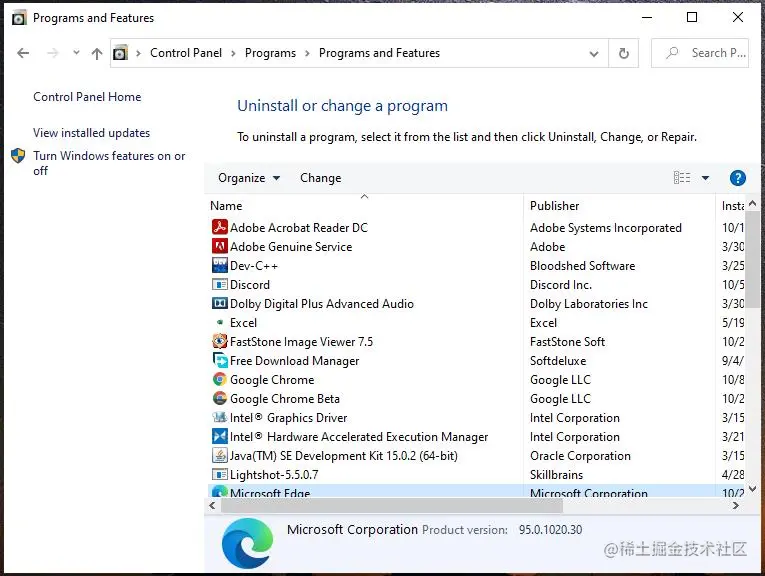Open the recent locations dropdown arrow
This screenshot has height=576, width=765.
pos(76,52)
